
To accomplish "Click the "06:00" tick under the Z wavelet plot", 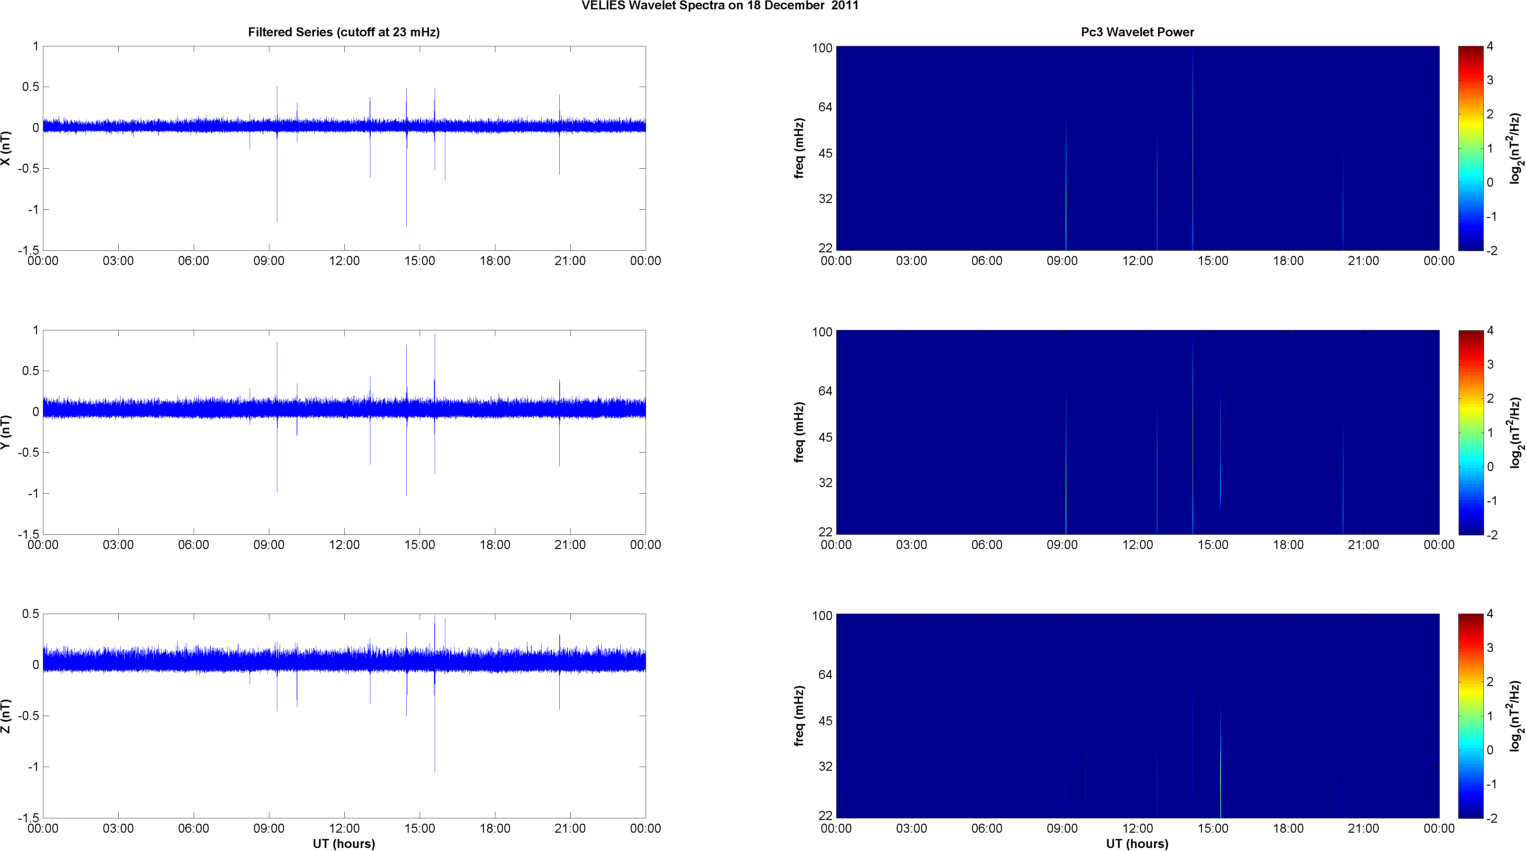I will 986,828.
